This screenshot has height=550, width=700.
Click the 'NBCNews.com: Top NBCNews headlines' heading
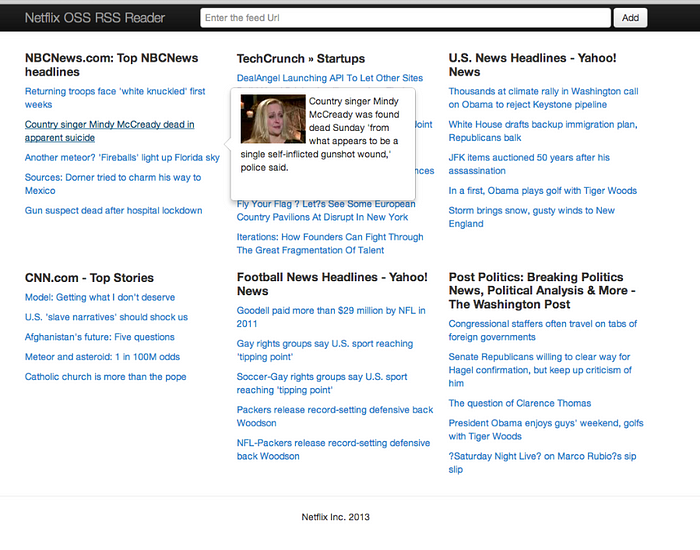pos(111,65)
